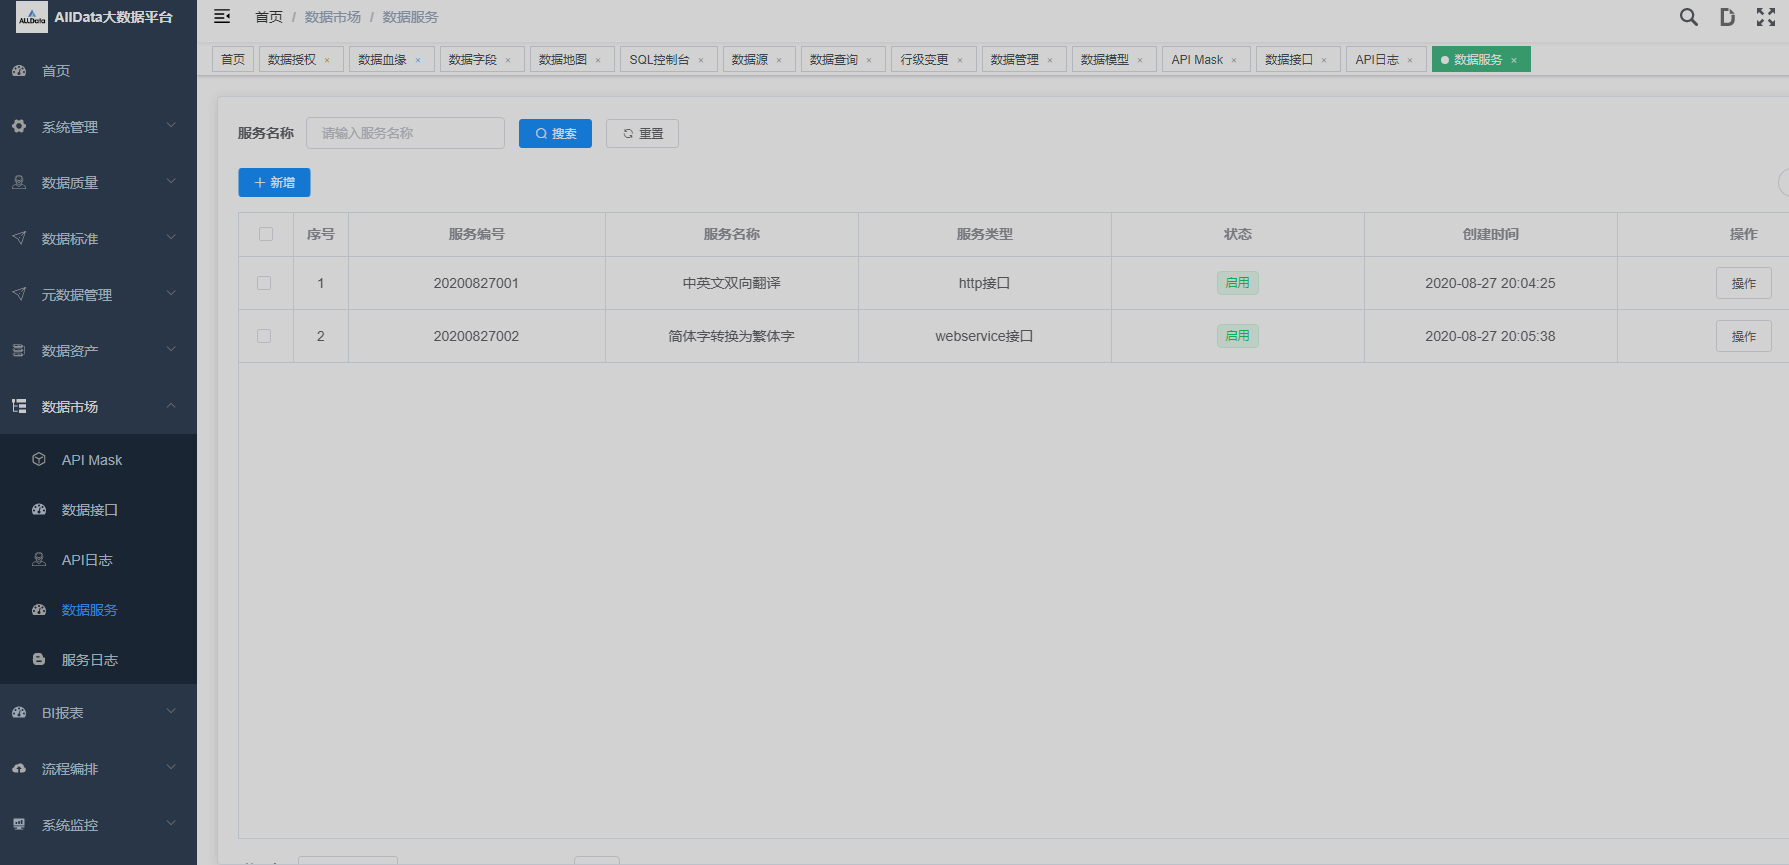Open 服务日志 in the sidebar

pyautogui.click(x=90, y=660)
